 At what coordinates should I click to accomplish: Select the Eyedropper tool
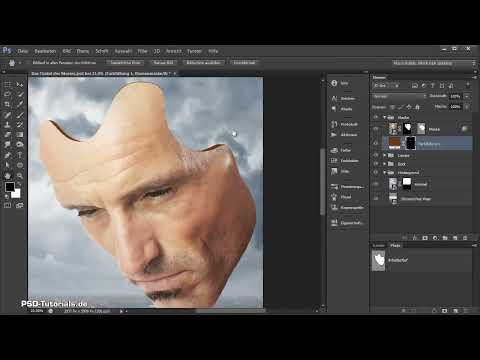pos(20,105)
